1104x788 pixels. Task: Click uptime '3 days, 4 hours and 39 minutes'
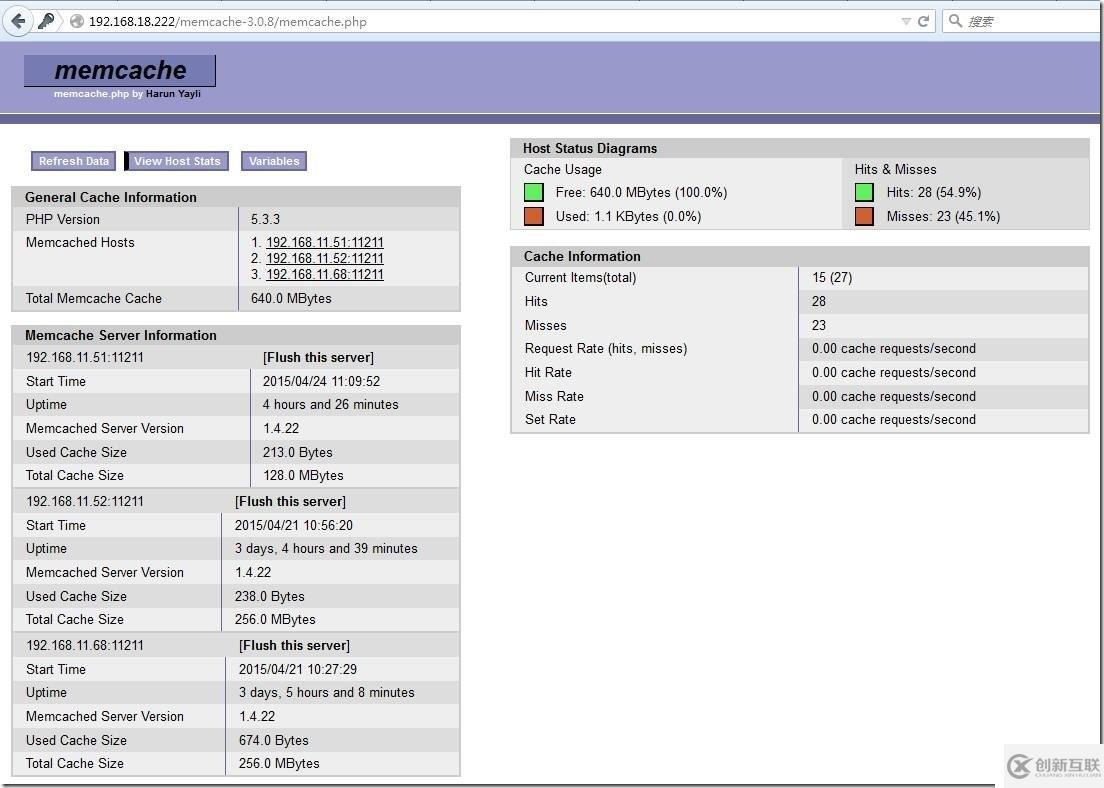click(x=326, y=549)
